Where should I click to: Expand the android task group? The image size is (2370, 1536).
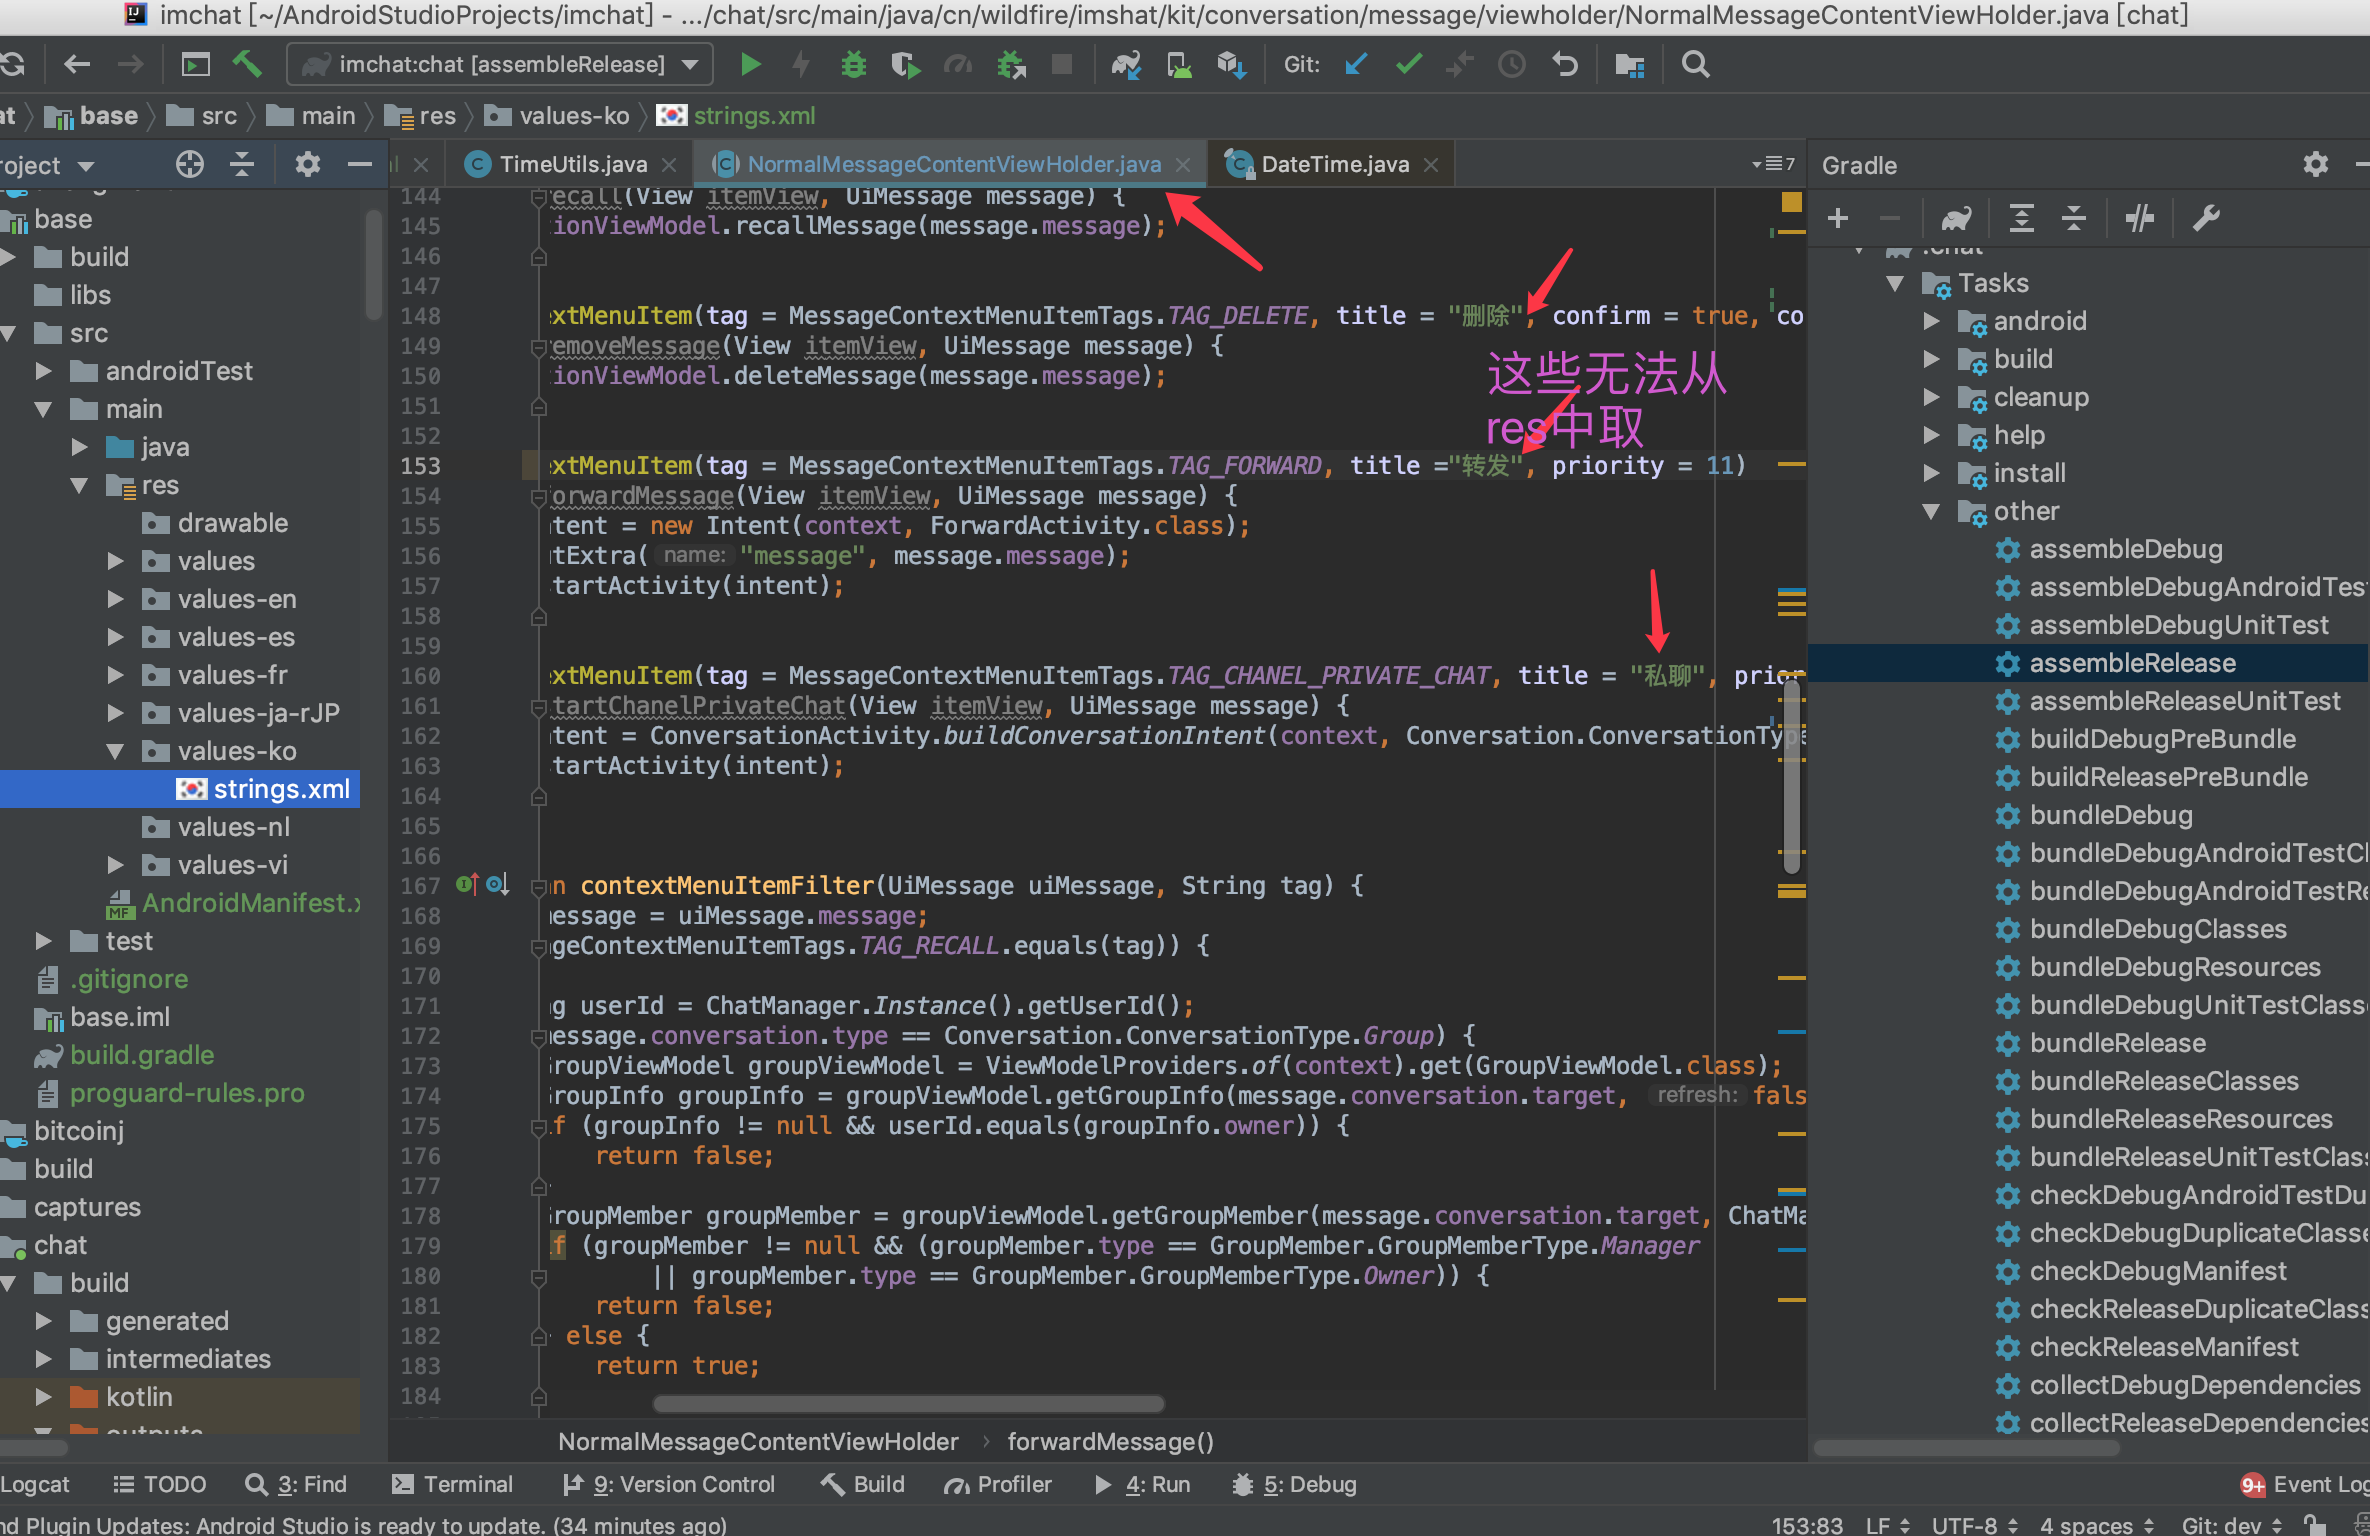click(1932, 320)
